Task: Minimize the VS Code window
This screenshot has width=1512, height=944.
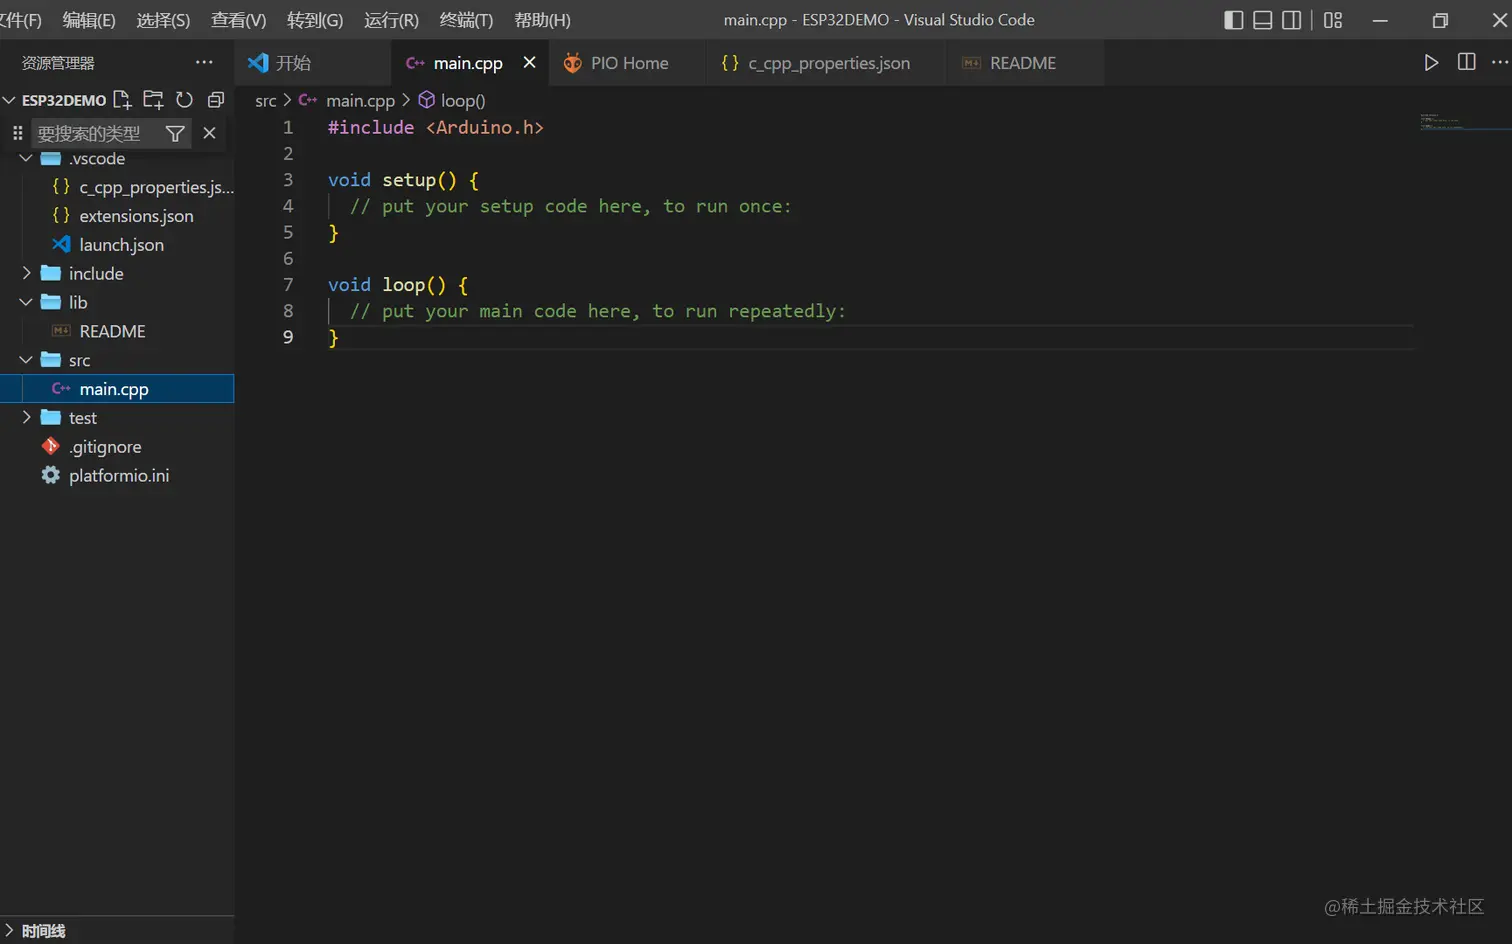Action: pos(1380,20)
